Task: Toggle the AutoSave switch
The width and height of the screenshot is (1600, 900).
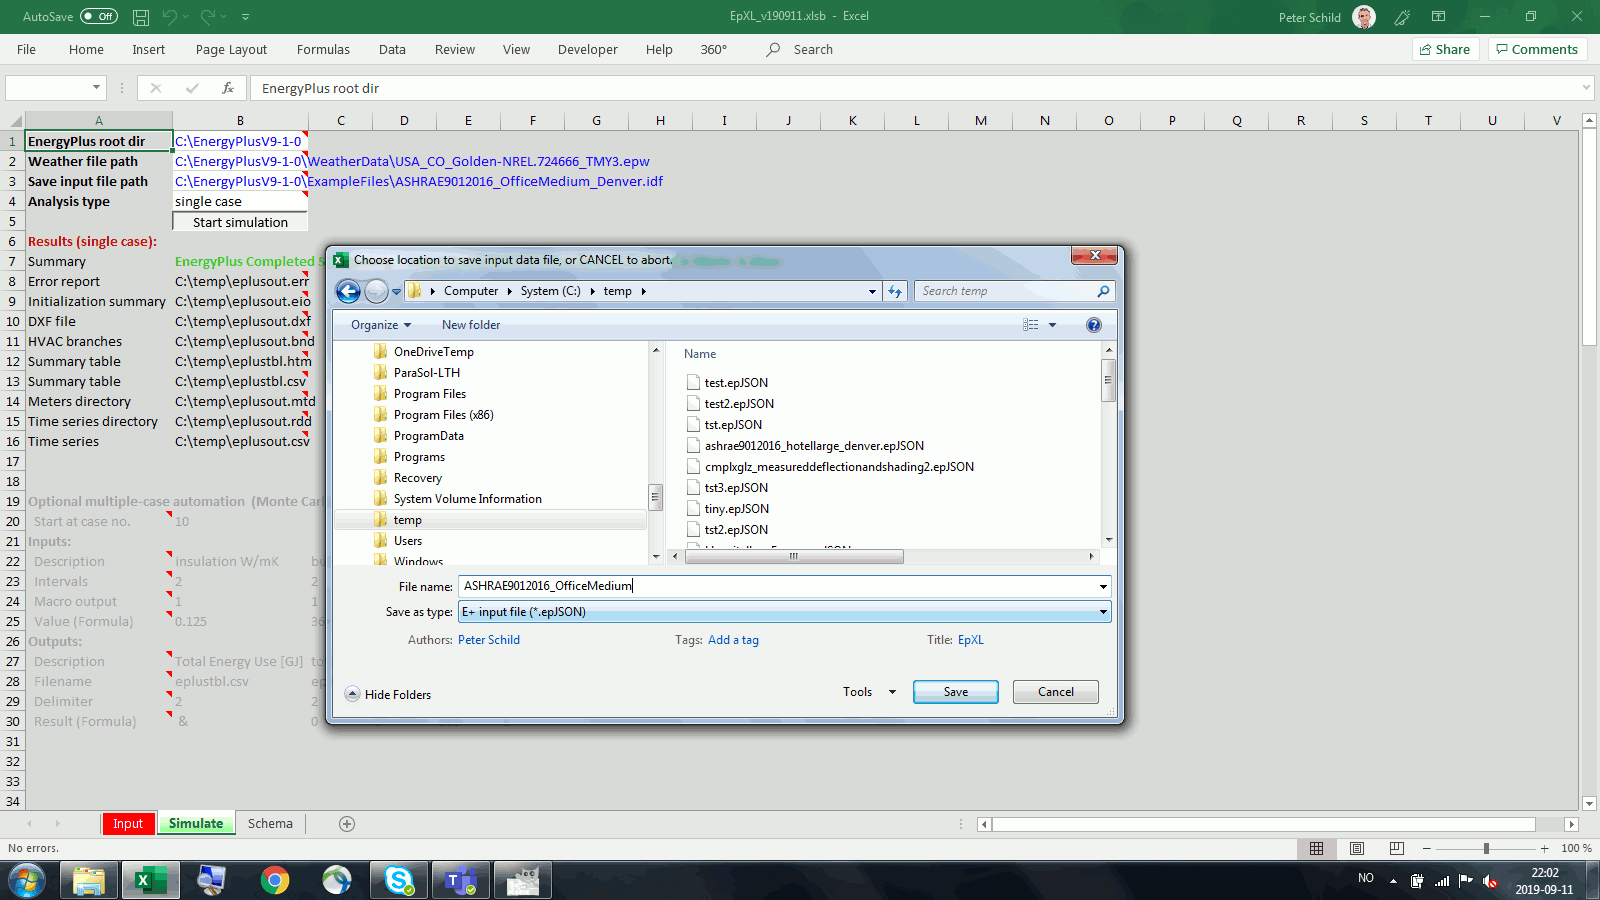Action: coord(98,16)
